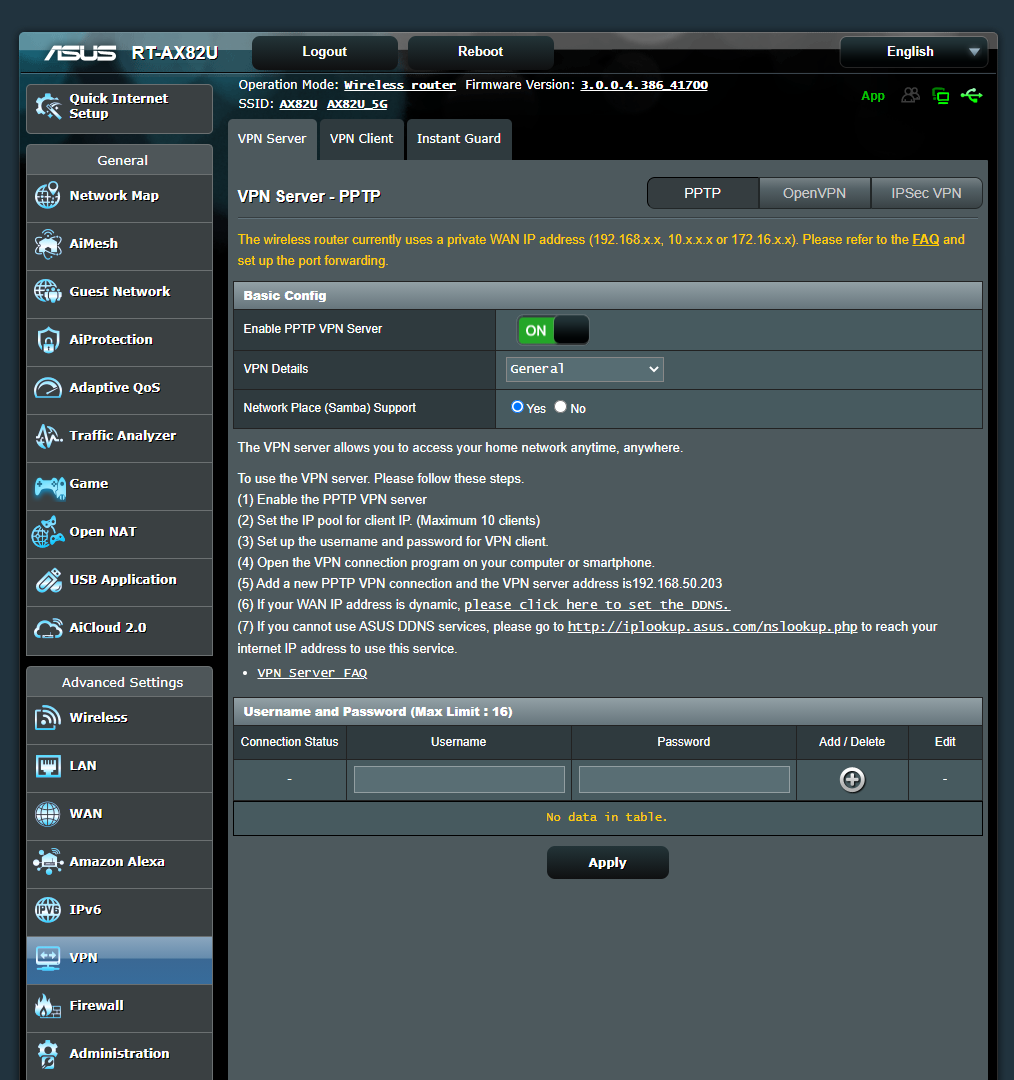Switch to the Instant Guard tab

pos(459,139)
